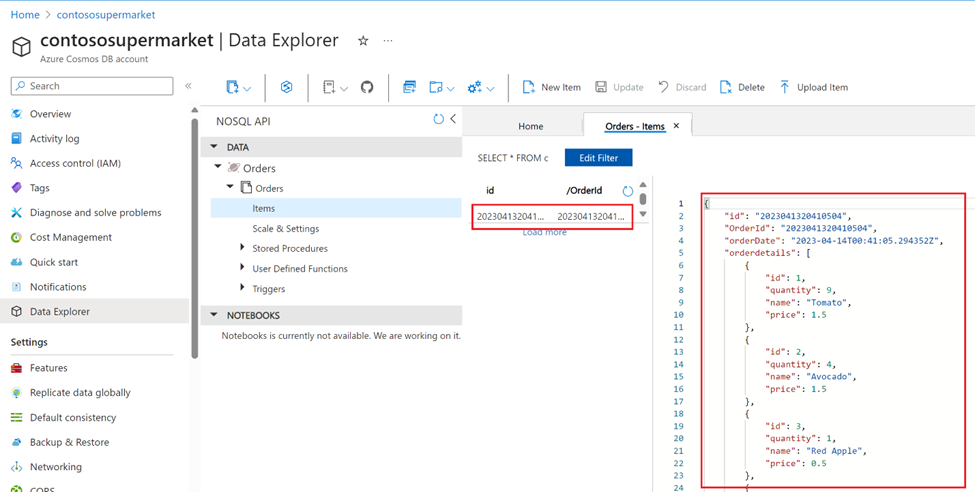975x492 pixels.
Task: Click the Cost Management icon
Action: click(17, 238)
